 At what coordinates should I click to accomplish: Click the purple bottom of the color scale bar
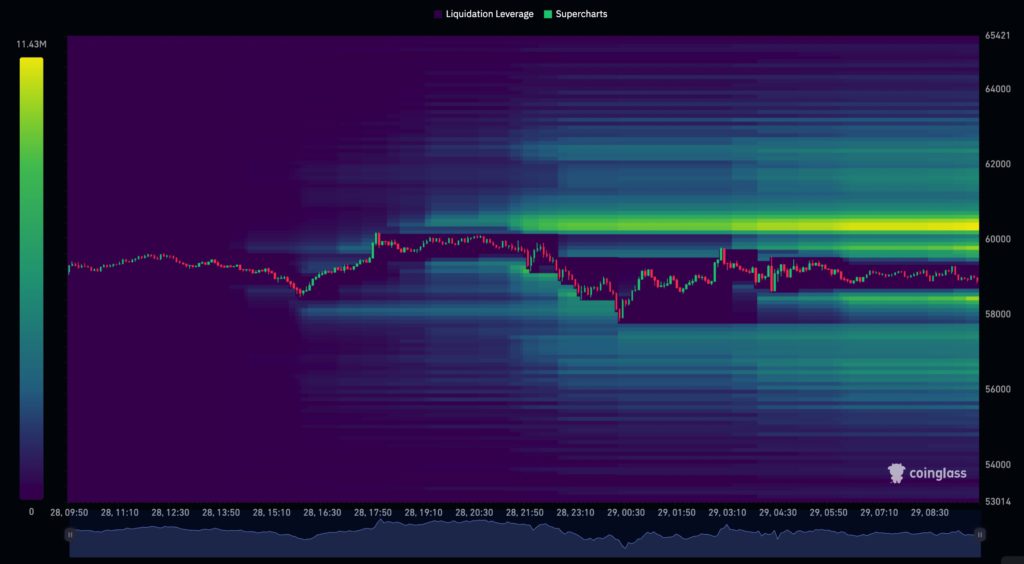point(31,490)
